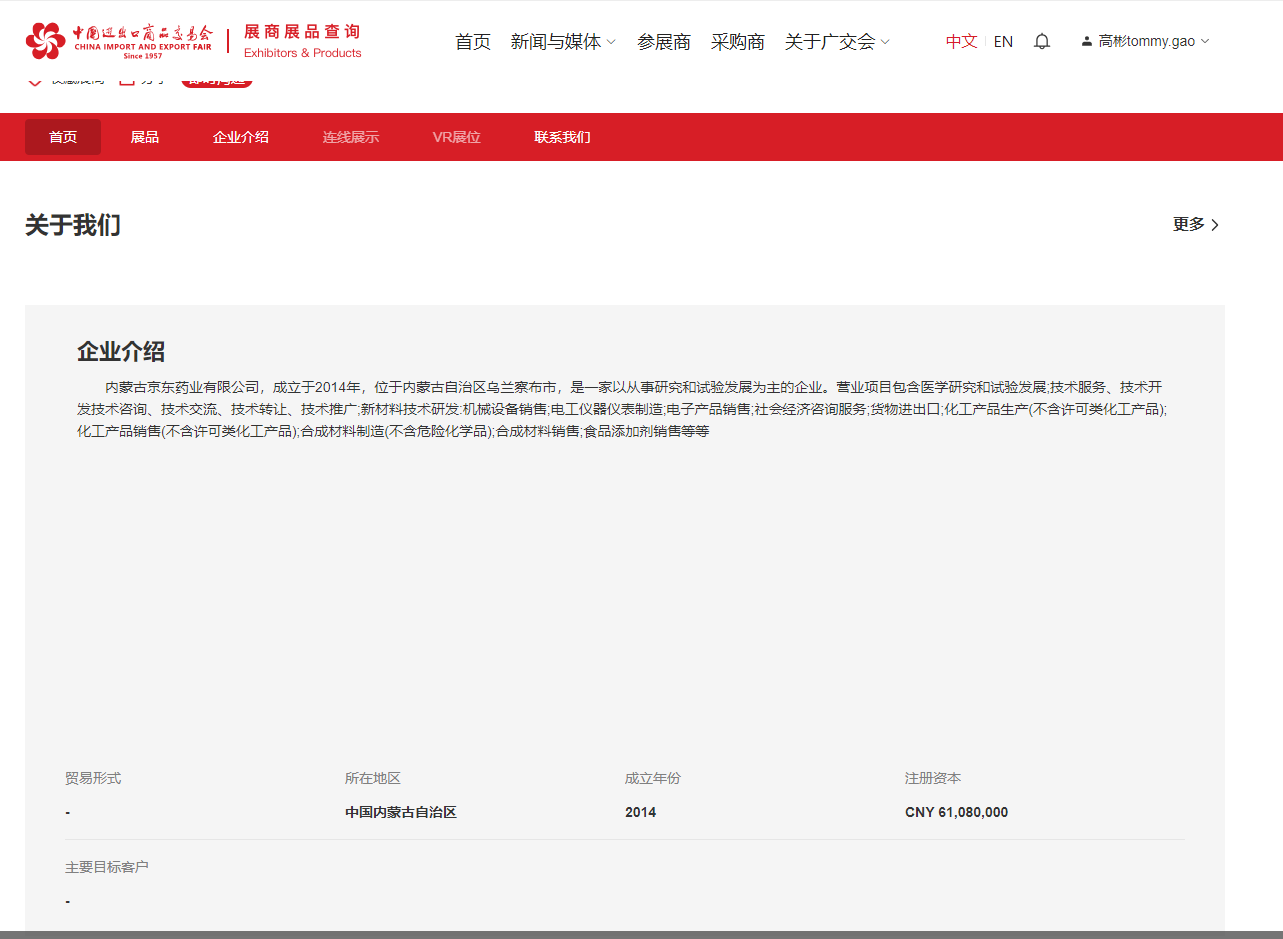Click the 注册资本 label
Viewport: 1283px width, 939px height.
point(933,778)
